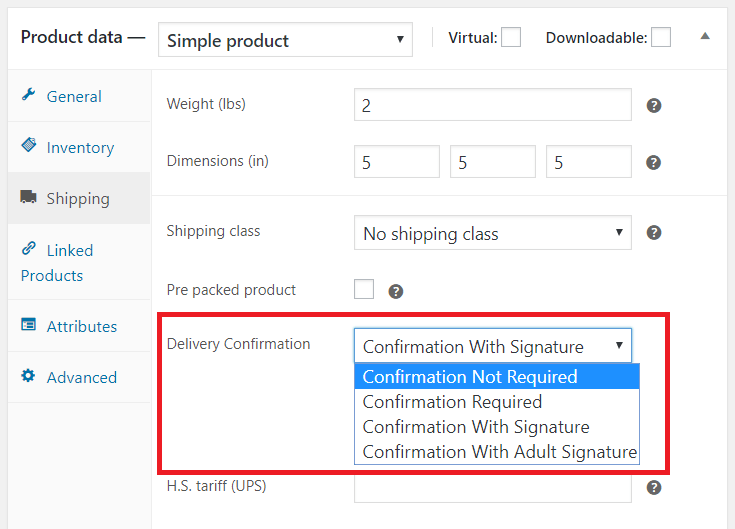Viewport: 735px width, 529px height.
Task: Check the Pre packed product box
Action: point(364,289)
